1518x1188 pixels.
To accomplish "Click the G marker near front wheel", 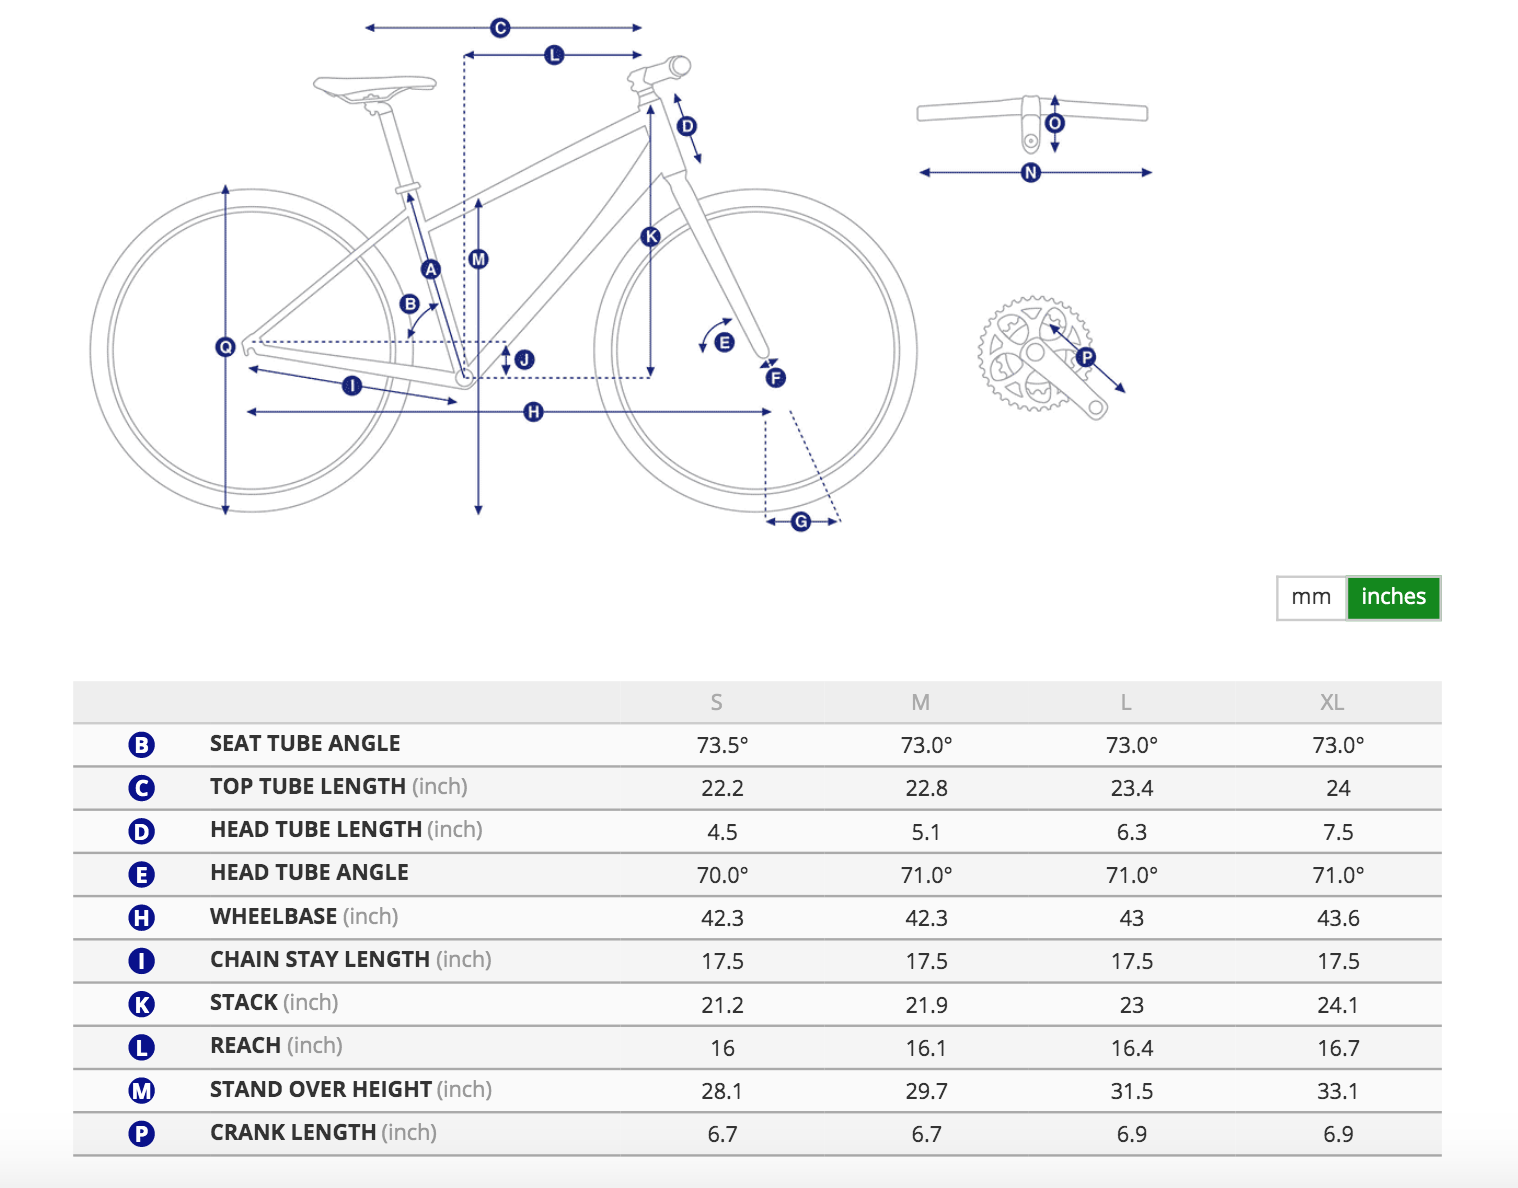I will click(800, 521).
